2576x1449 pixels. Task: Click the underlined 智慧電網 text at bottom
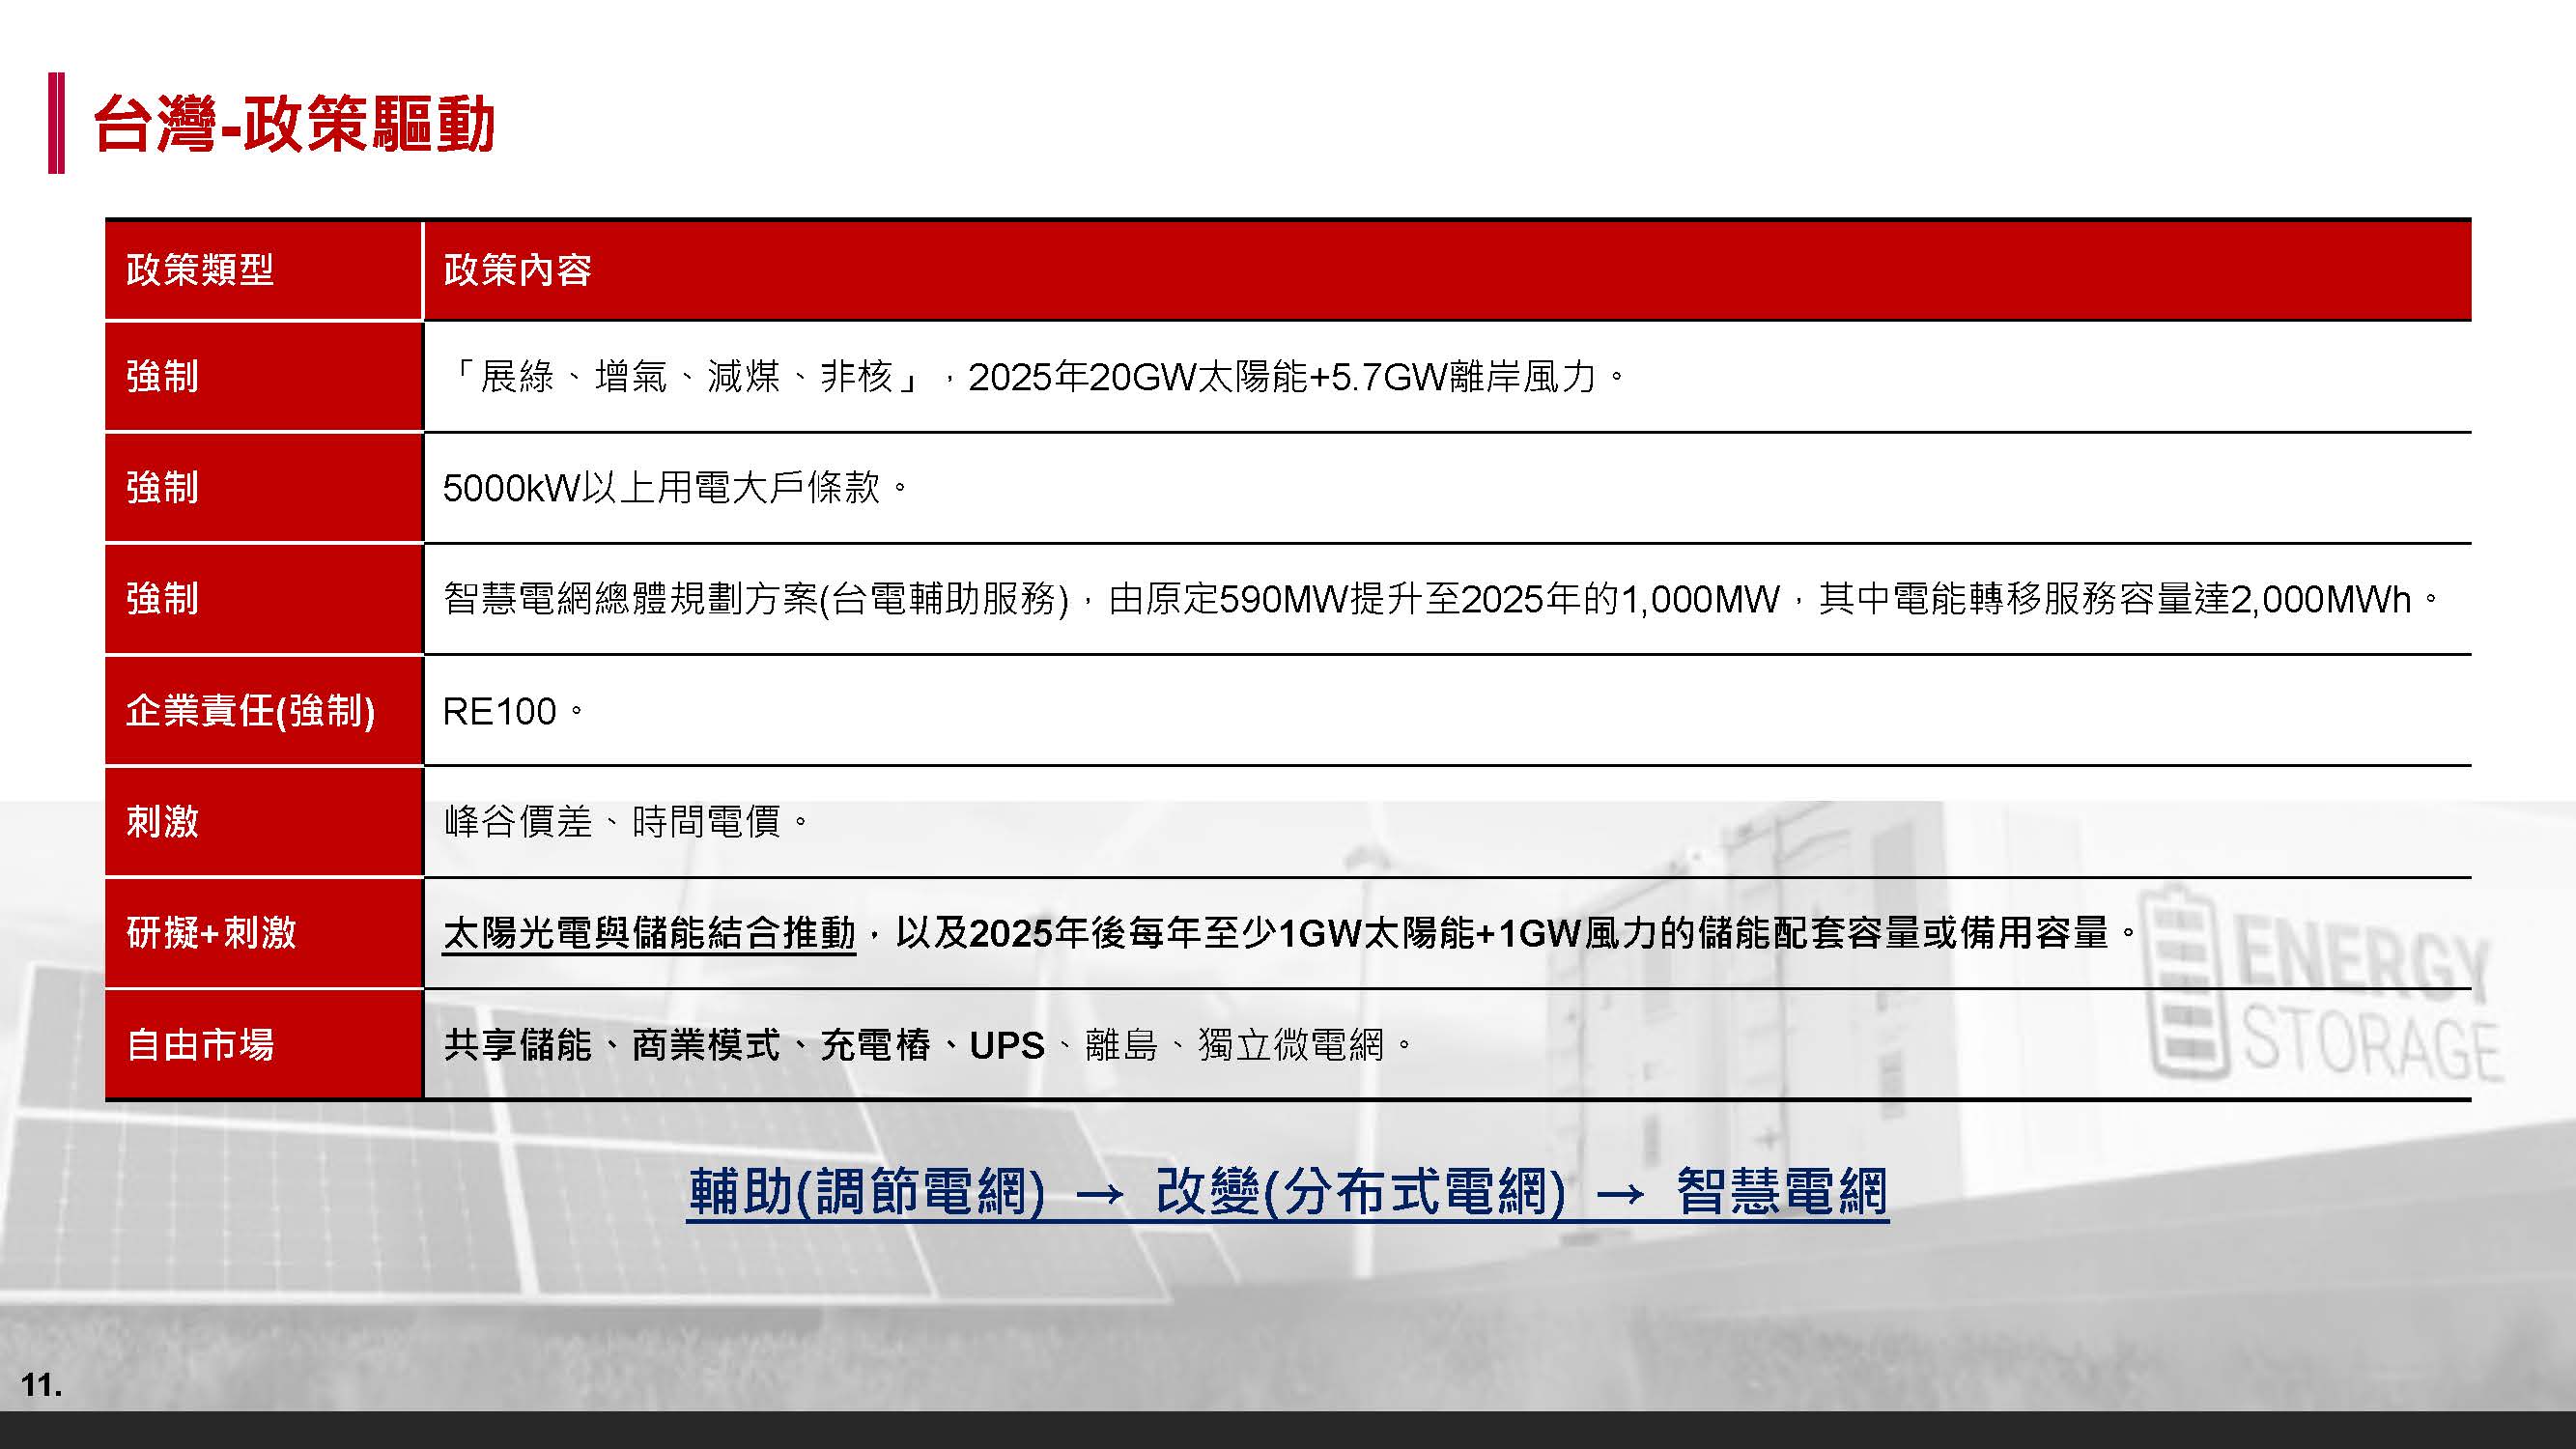(1782, 1191)
